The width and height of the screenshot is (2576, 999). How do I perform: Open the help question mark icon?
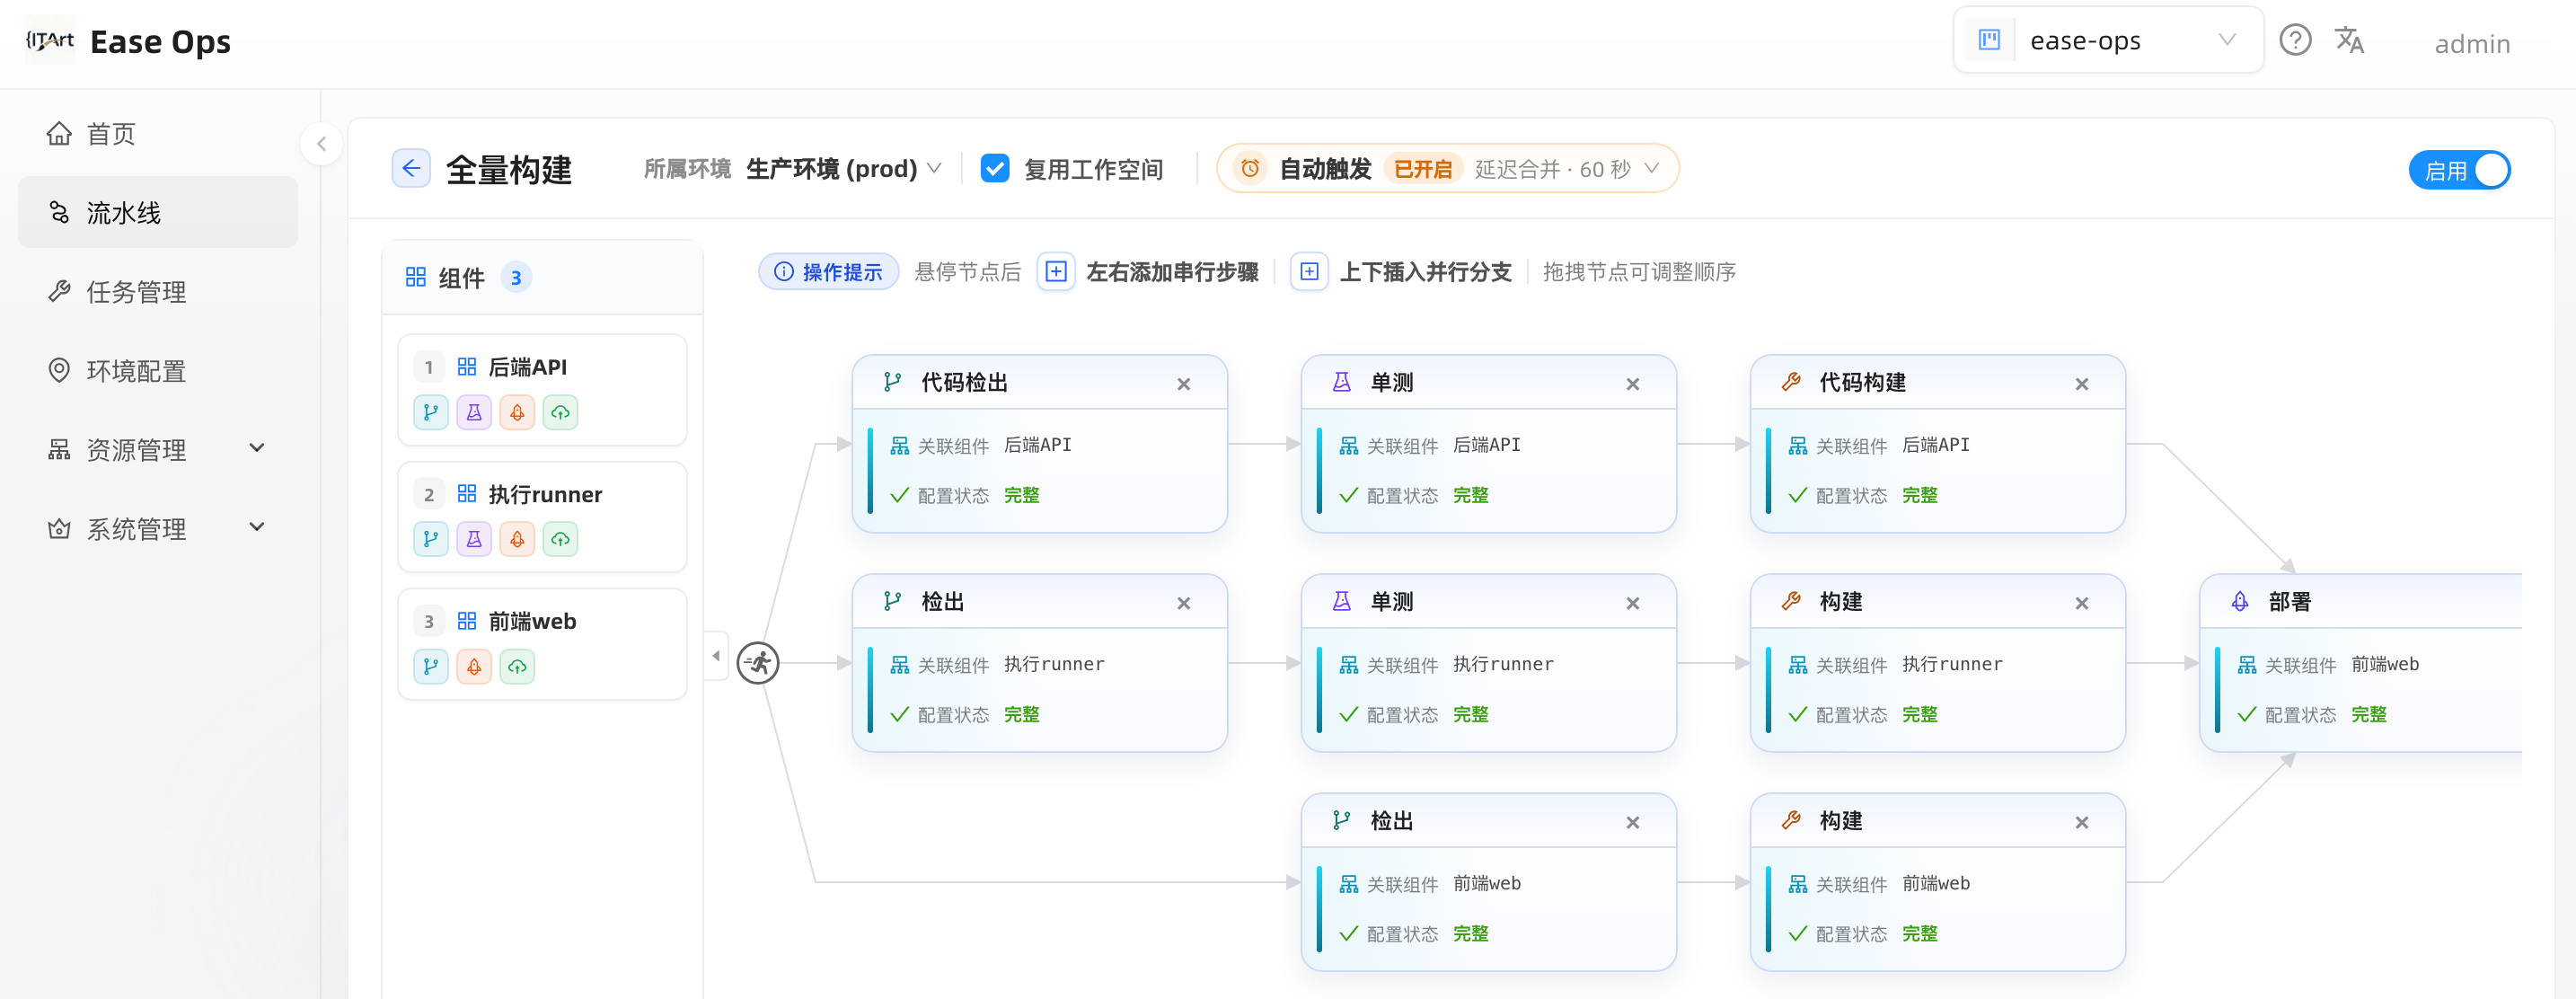coord(2294,41)
